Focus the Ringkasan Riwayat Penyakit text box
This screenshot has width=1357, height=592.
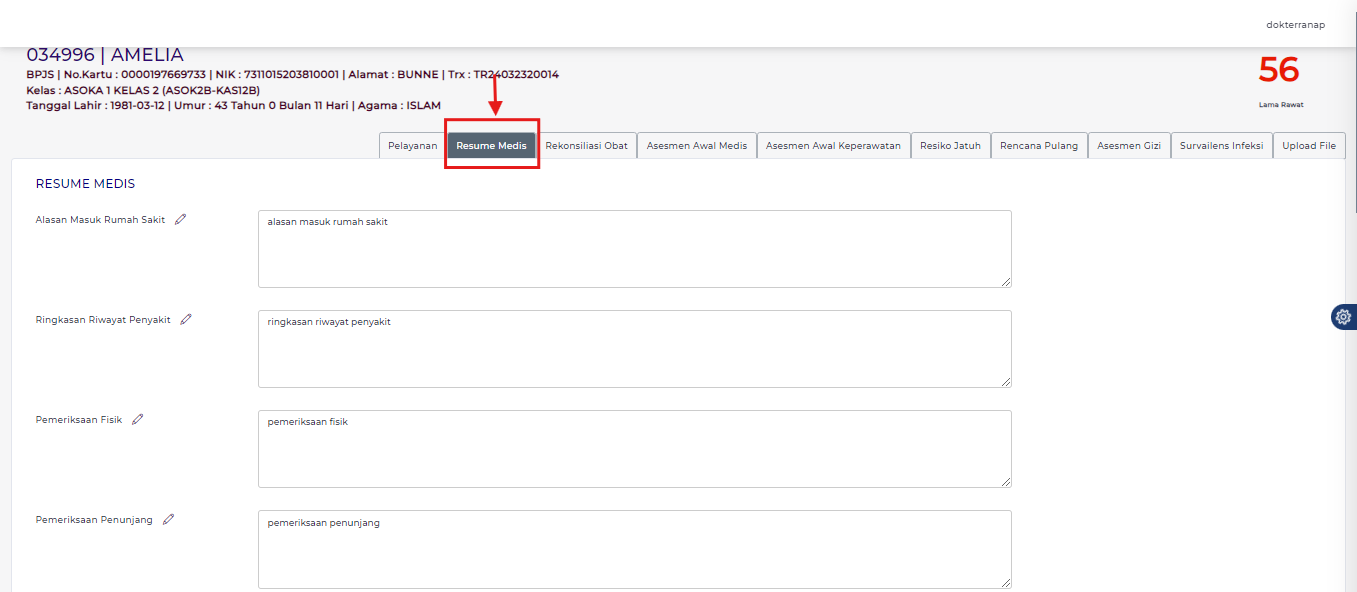634,350
